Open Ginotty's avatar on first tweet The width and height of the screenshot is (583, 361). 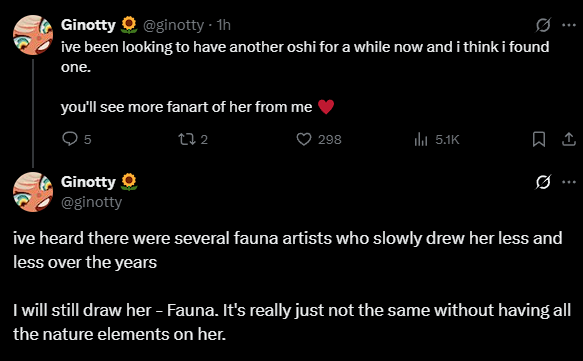pyautogui.click(x=33, y=35)
